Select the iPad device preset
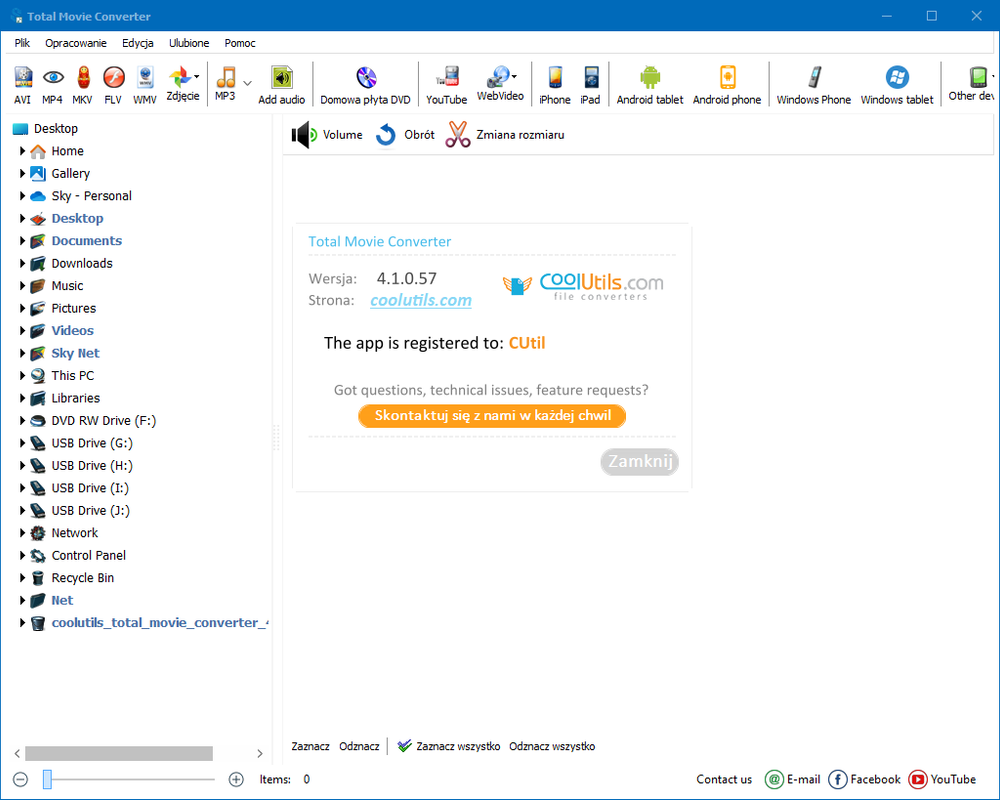 click(x=591, y=85)
